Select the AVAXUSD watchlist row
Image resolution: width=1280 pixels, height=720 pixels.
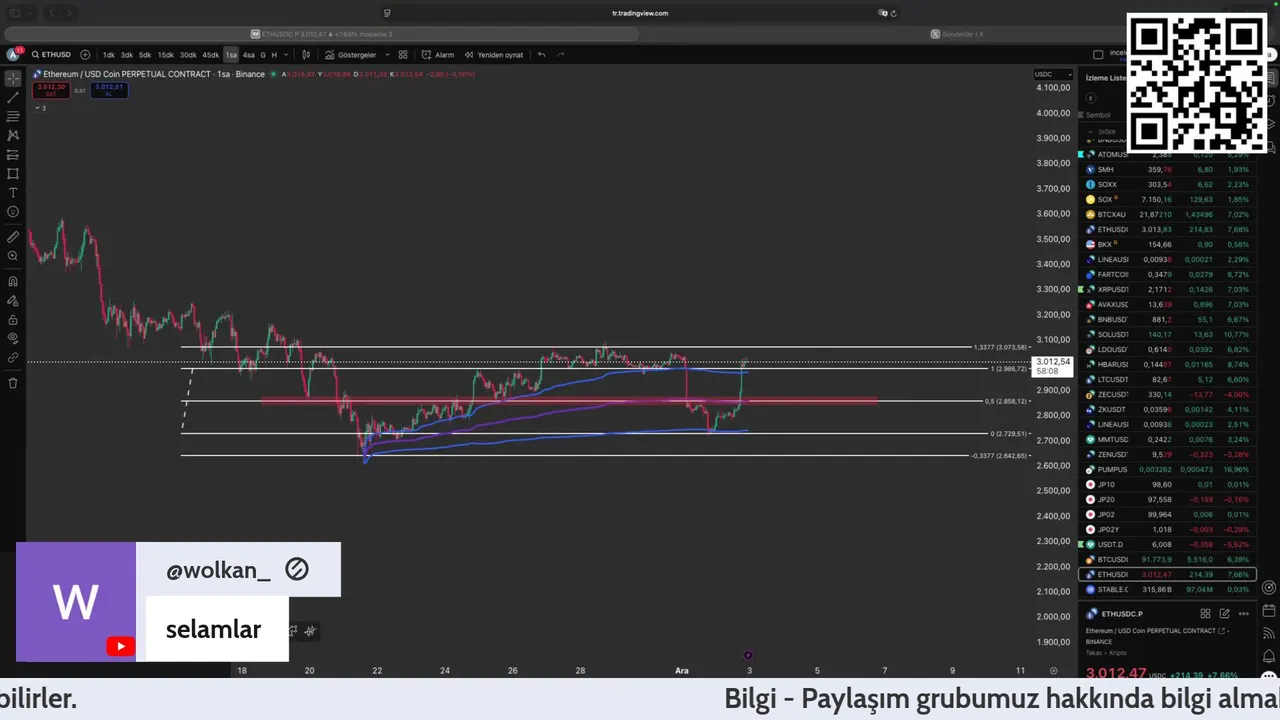1166,304
